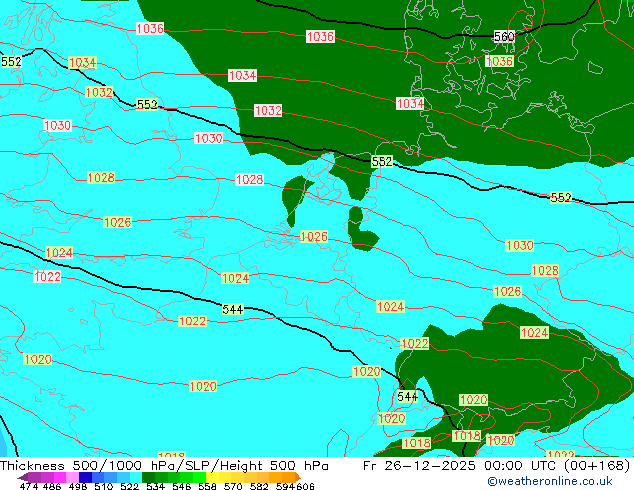Click the 594 legend value

coord(285,486)
